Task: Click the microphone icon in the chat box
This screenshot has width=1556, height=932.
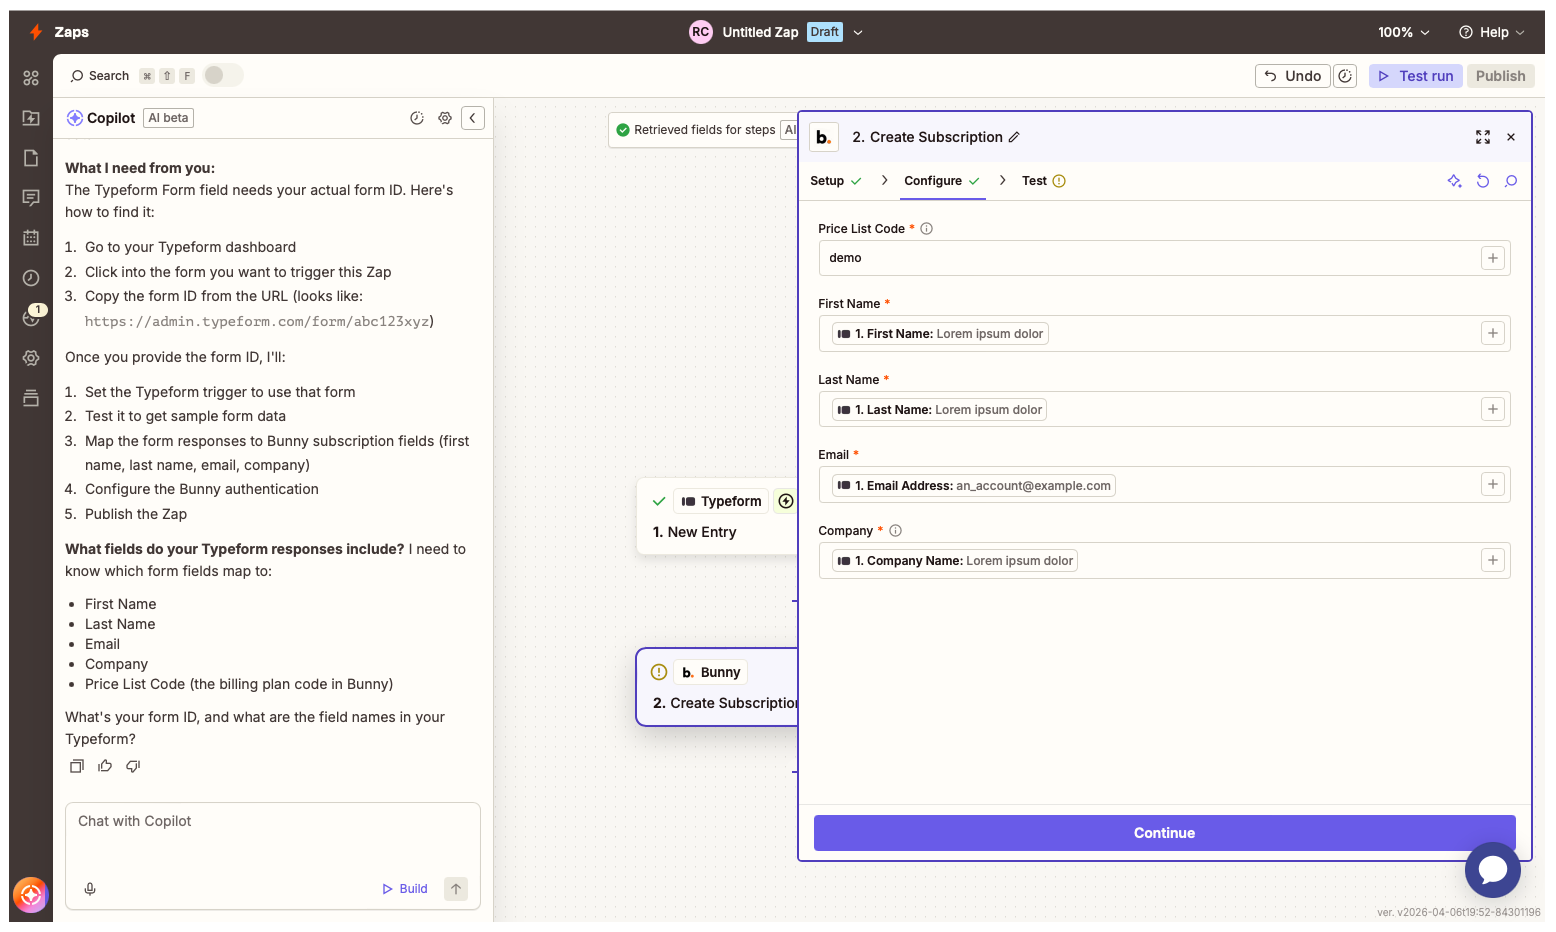Action: click(x=90, y=888)
